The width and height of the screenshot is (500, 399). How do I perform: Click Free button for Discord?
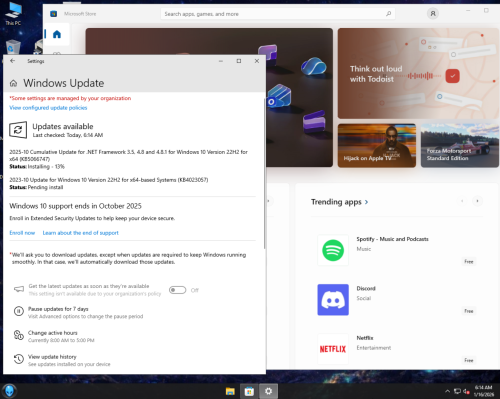(x=469, y=311)
